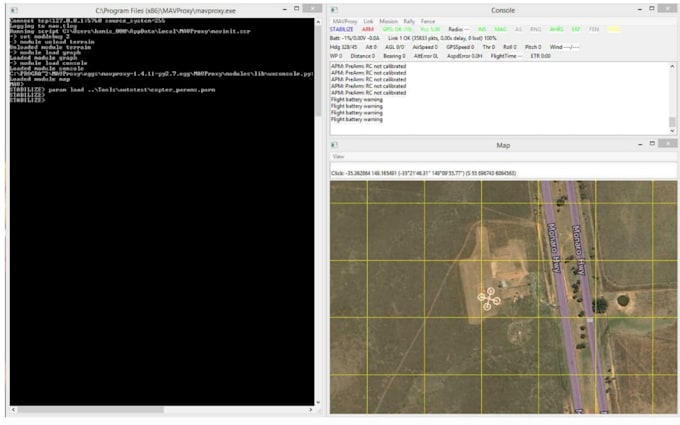Click the WP 0 waypoint readout

336,56
